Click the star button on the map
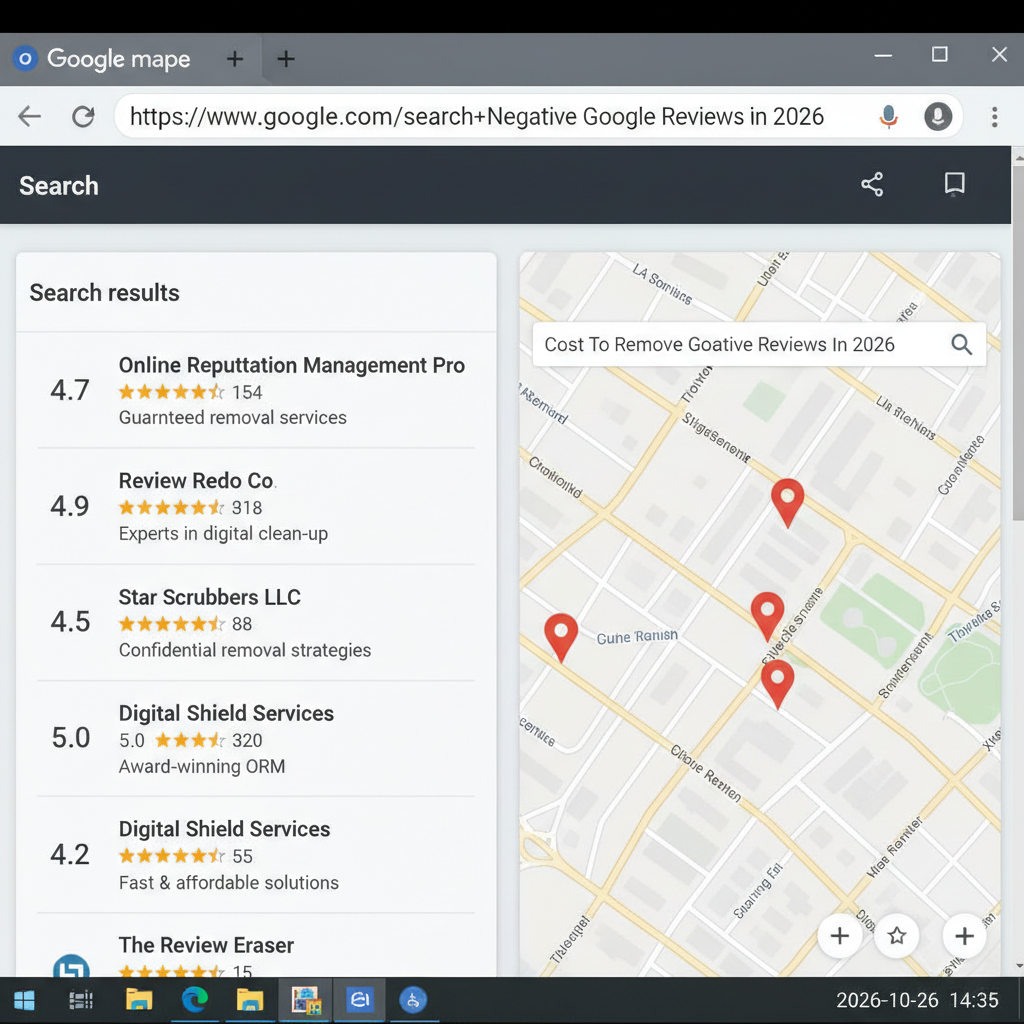1024x1024 pixels. point(897,935)
